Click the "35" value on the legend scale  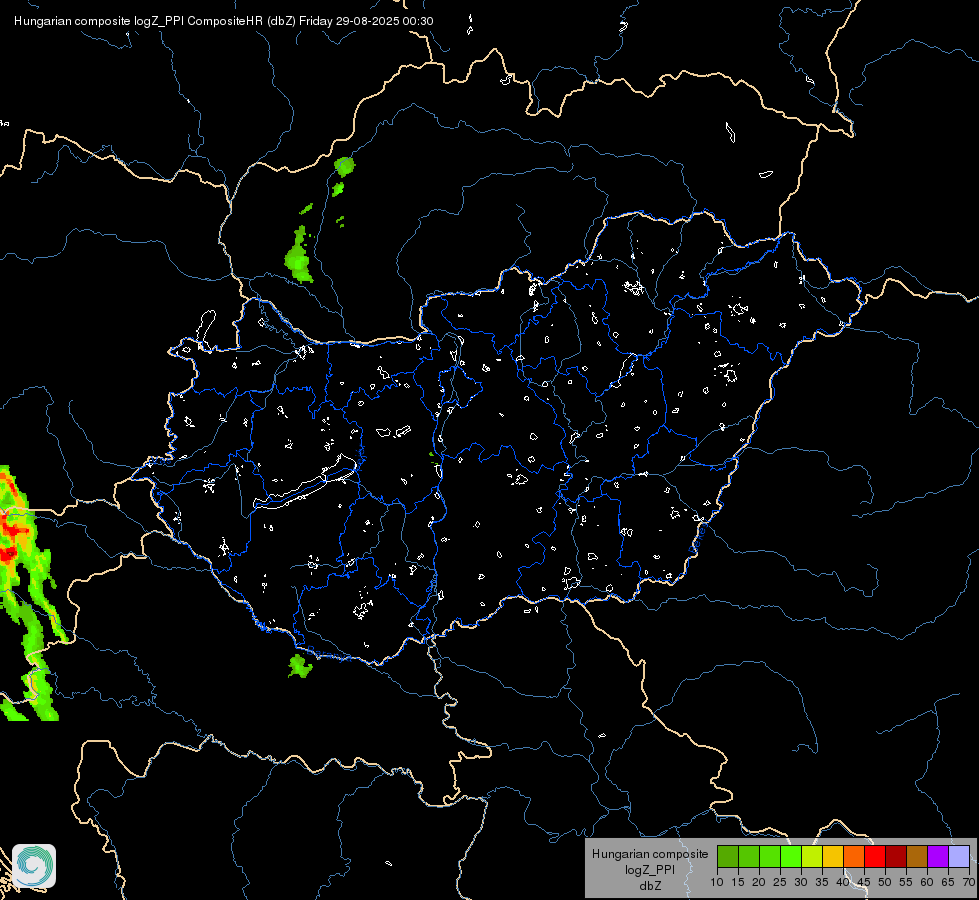[822, 883]
